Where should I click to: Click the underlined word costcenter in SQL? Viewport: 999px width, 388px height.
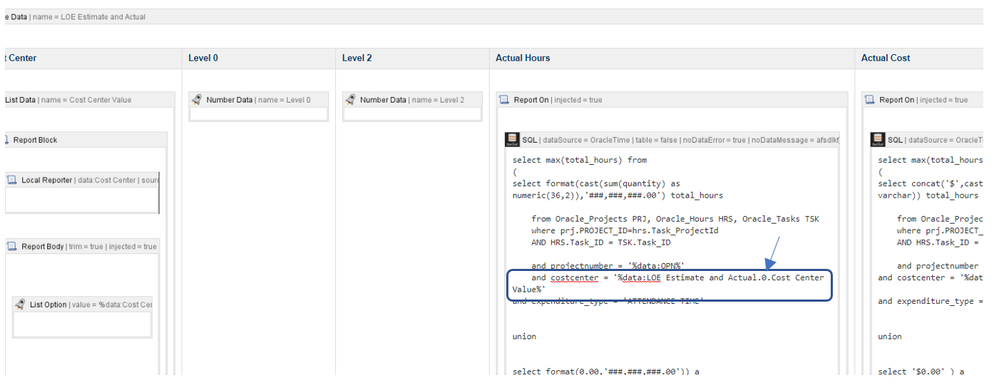(576, 278)
